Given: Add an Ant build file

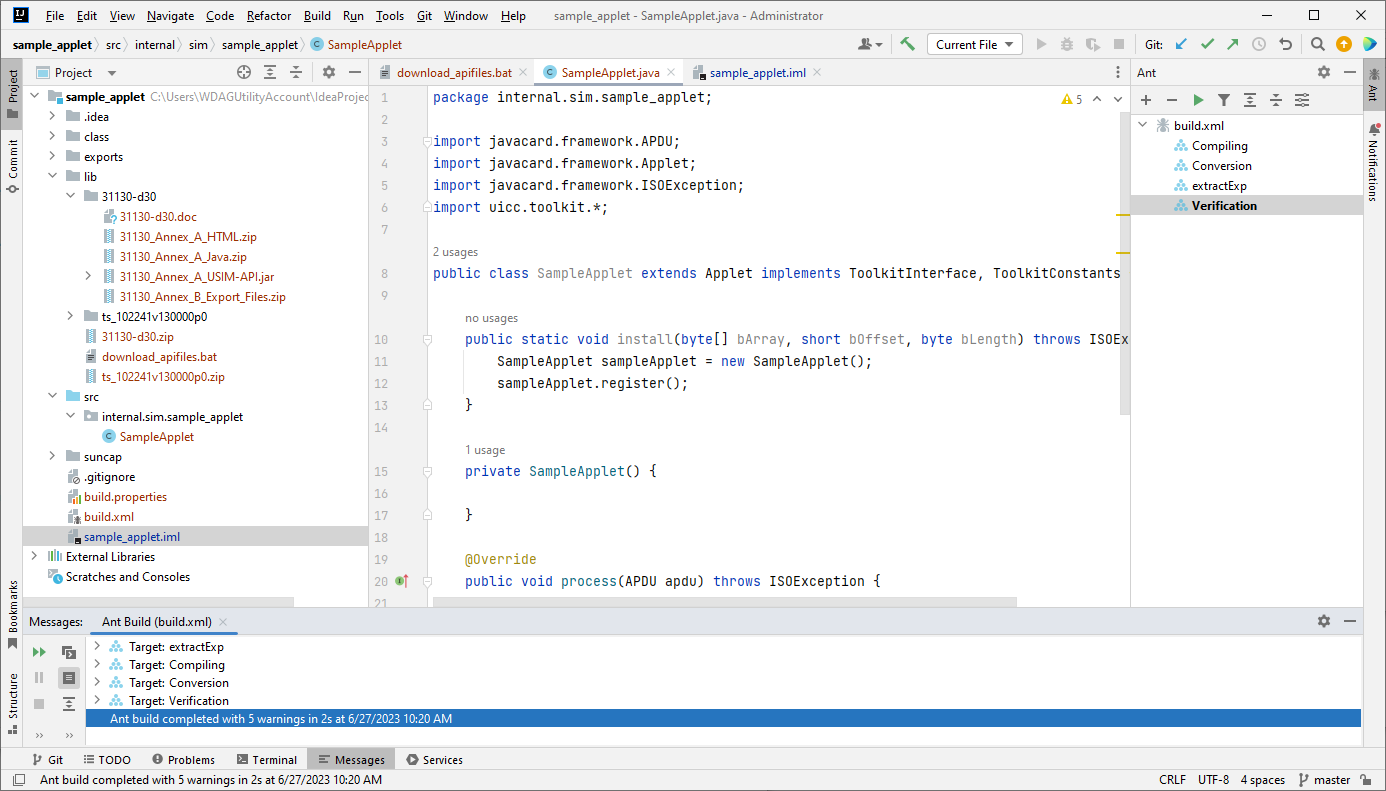Looking at the screenshot, I should tap(1146, 100).
